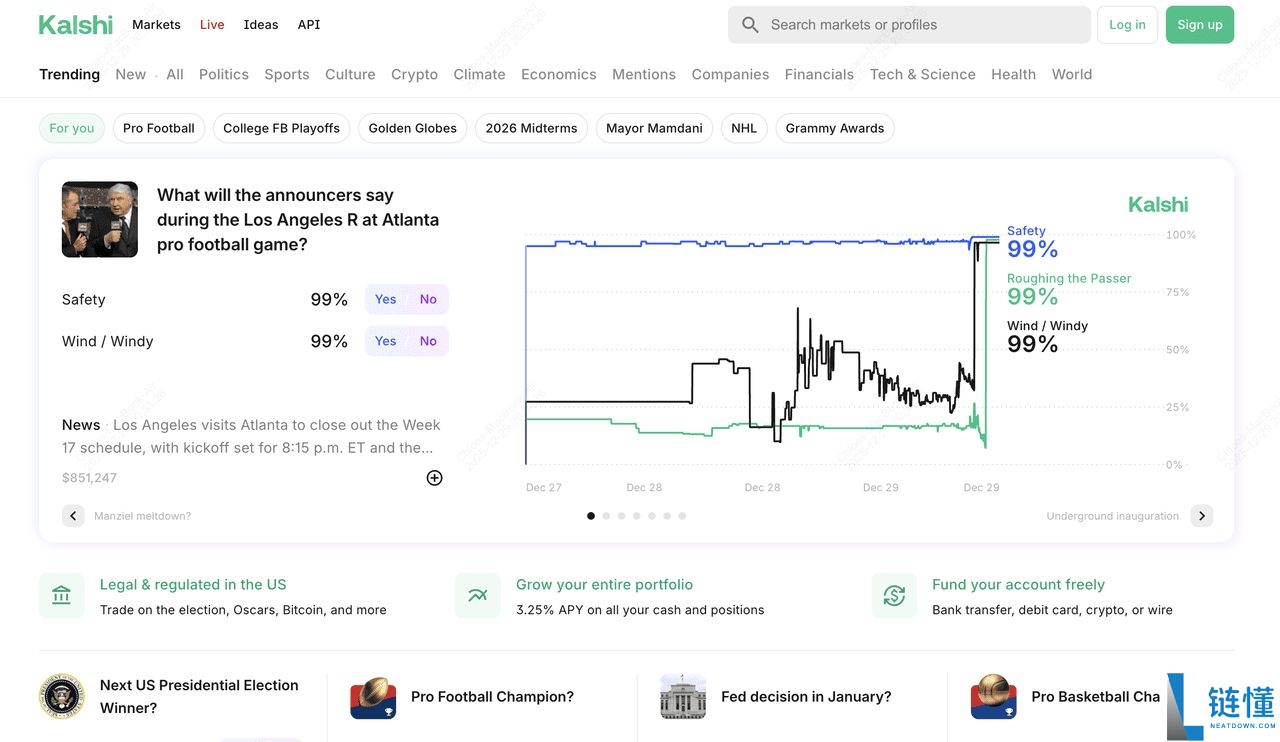This screenshot has width=1280, height=742.
Task: Open the Pro Basketball trophy icon
Action: 994,697
